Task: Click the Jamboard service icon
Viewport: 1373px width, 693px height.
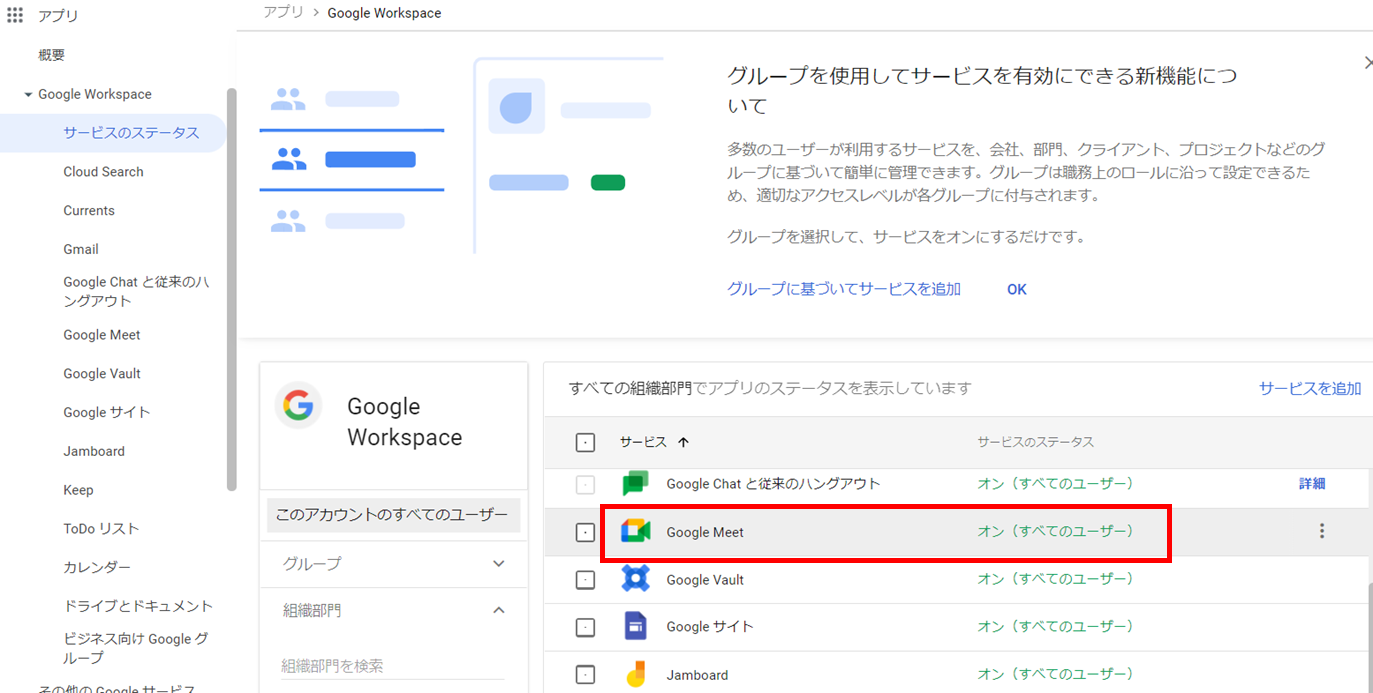Action: [636, 675]
